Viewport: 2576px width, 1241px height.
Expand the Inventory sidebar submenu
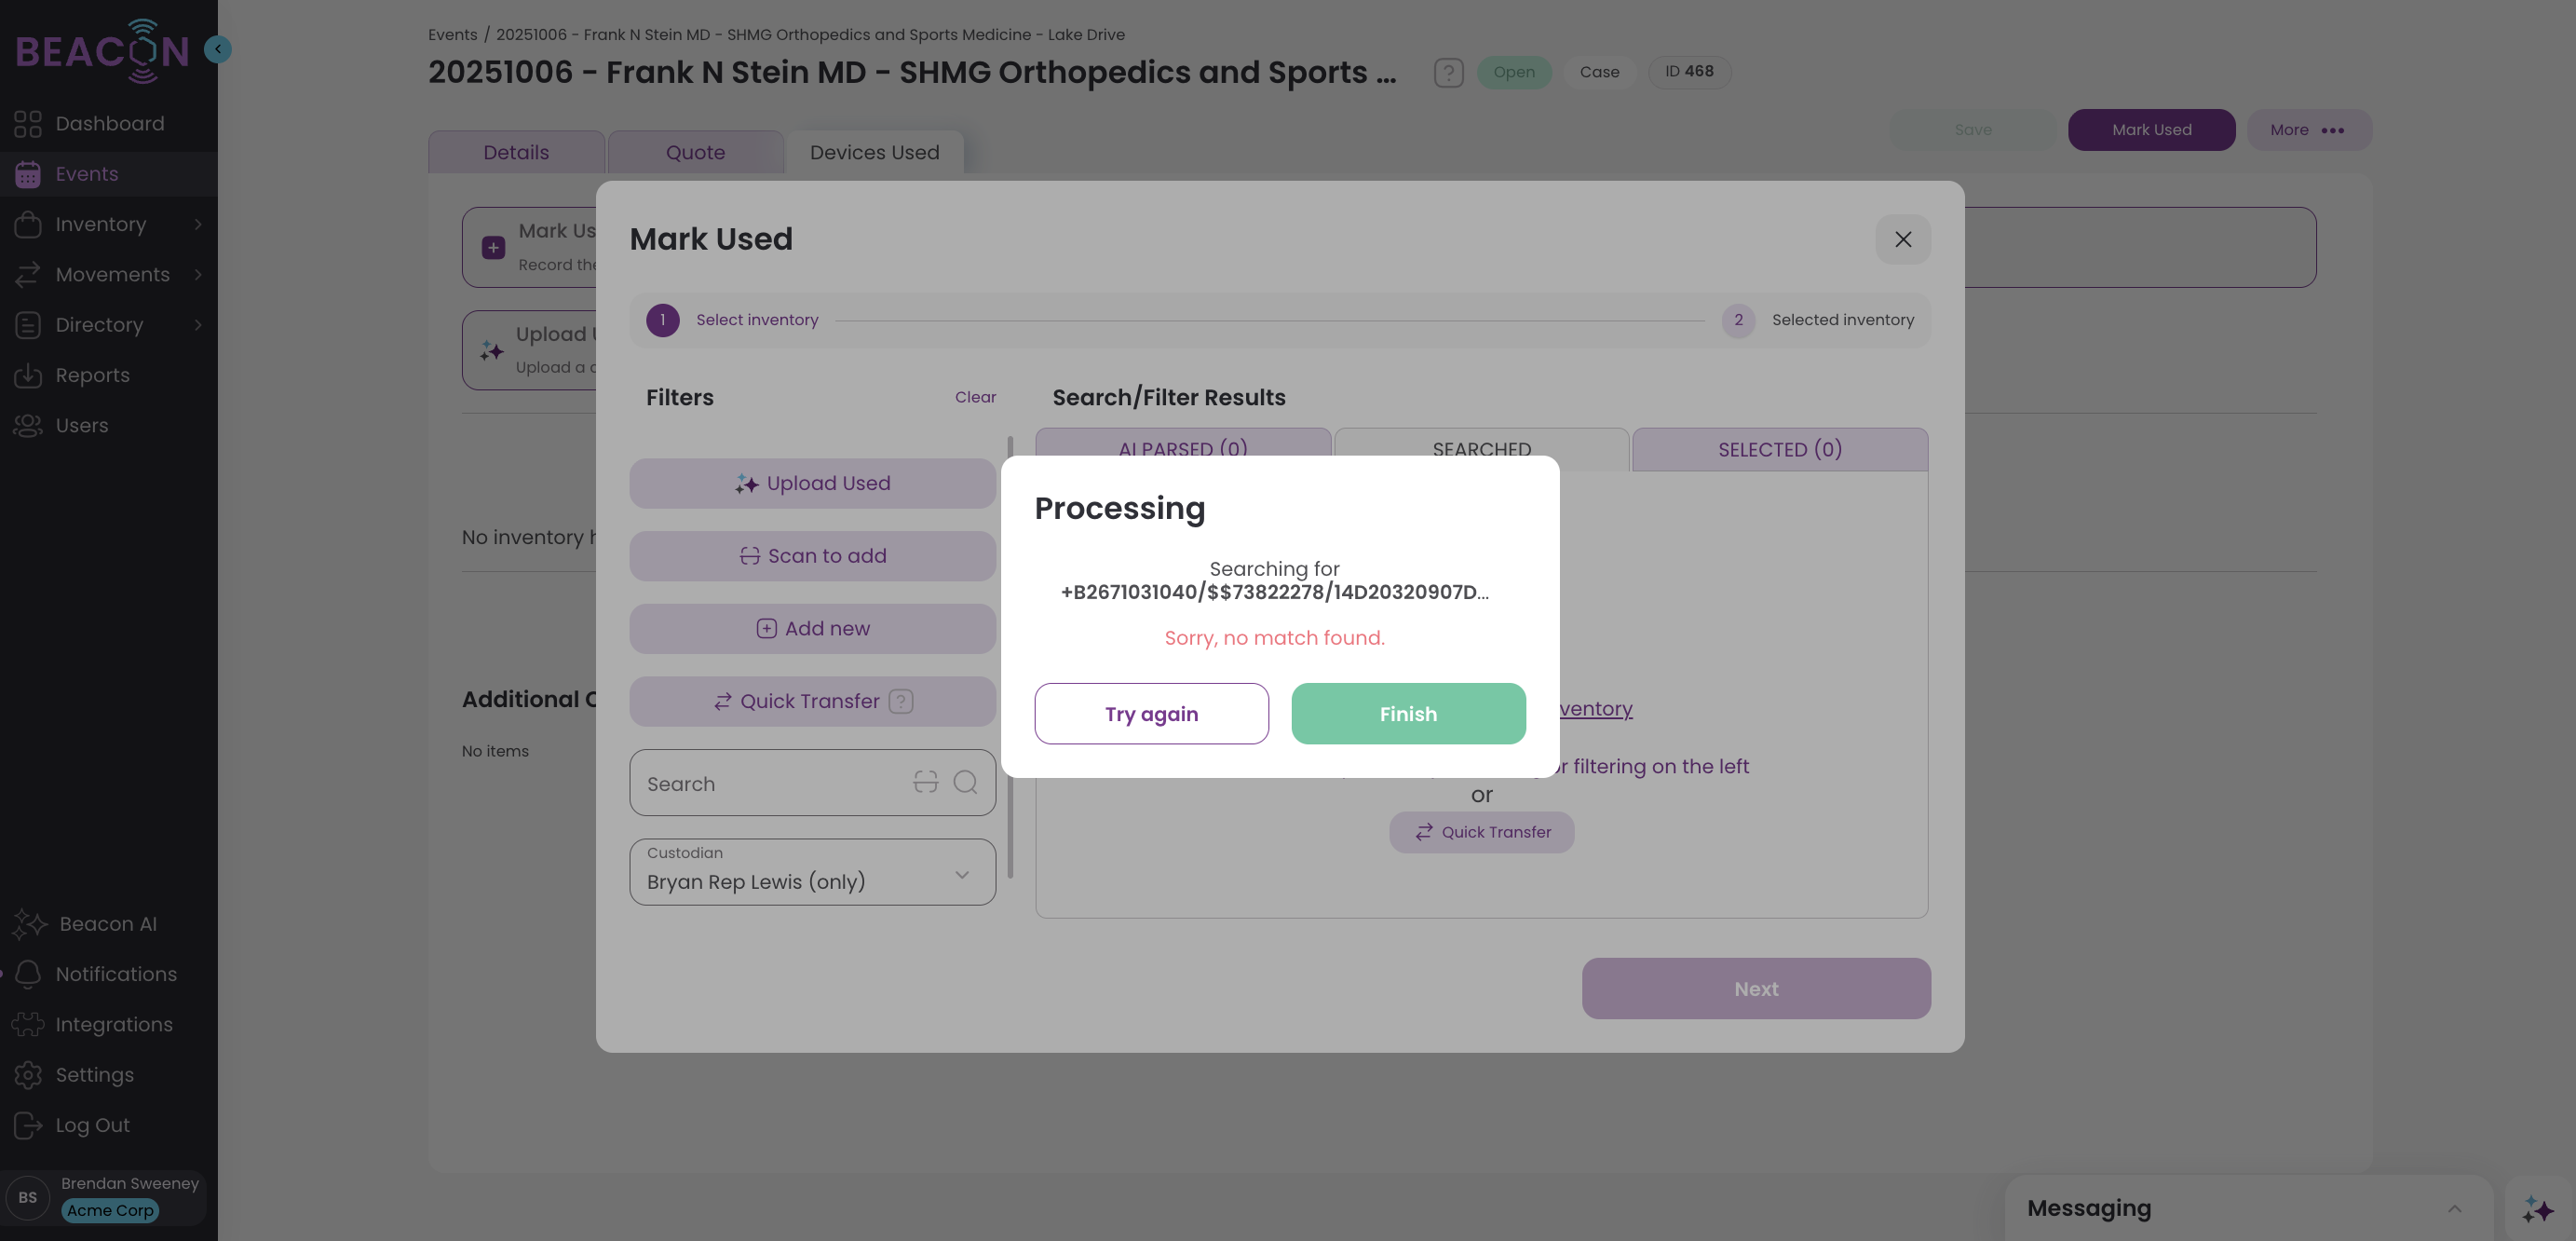click(198, 224)
